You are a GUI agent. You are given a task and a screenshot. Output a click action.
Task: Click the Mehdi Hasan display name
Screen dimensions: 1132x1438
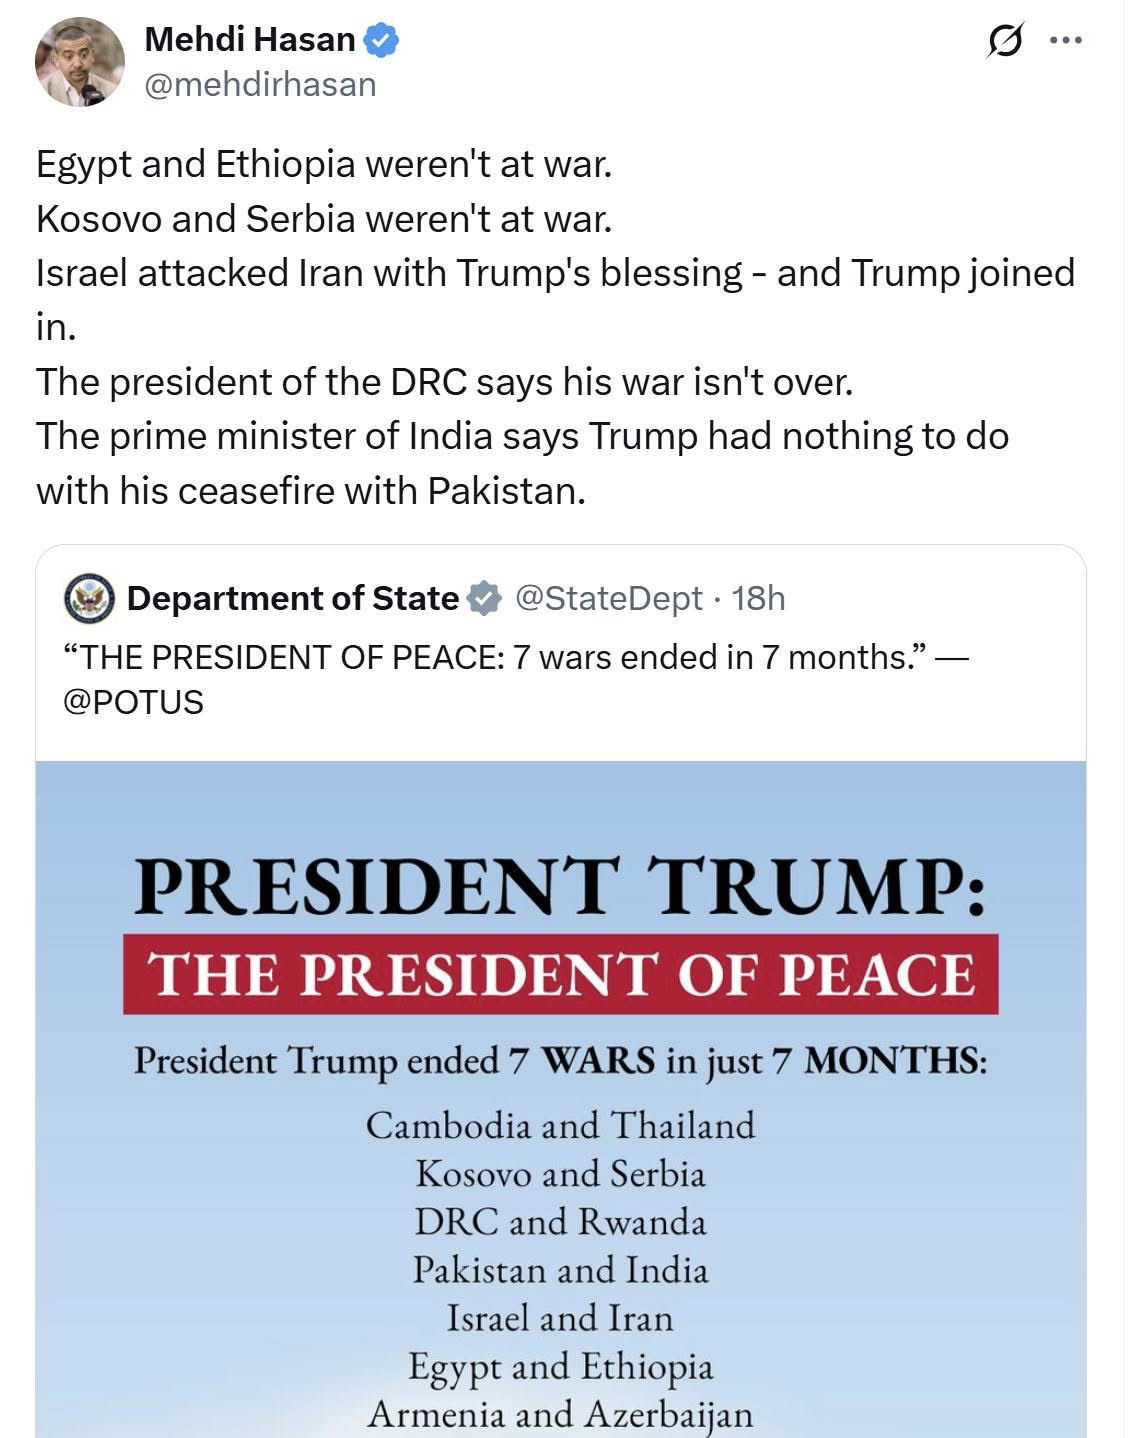tap(249, 40)
